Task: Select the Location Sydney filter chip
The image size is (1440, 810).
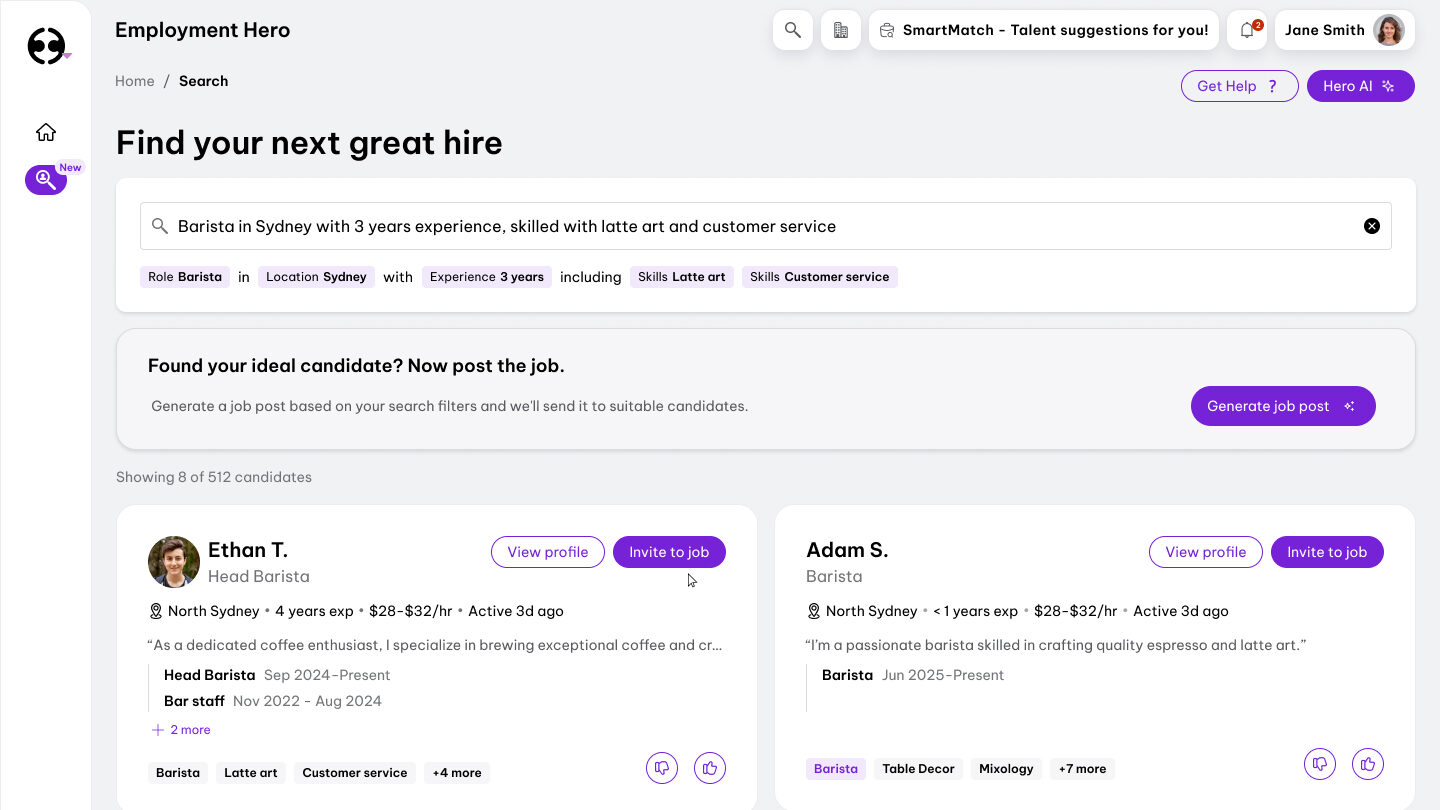Action: (x=316, y=277)
